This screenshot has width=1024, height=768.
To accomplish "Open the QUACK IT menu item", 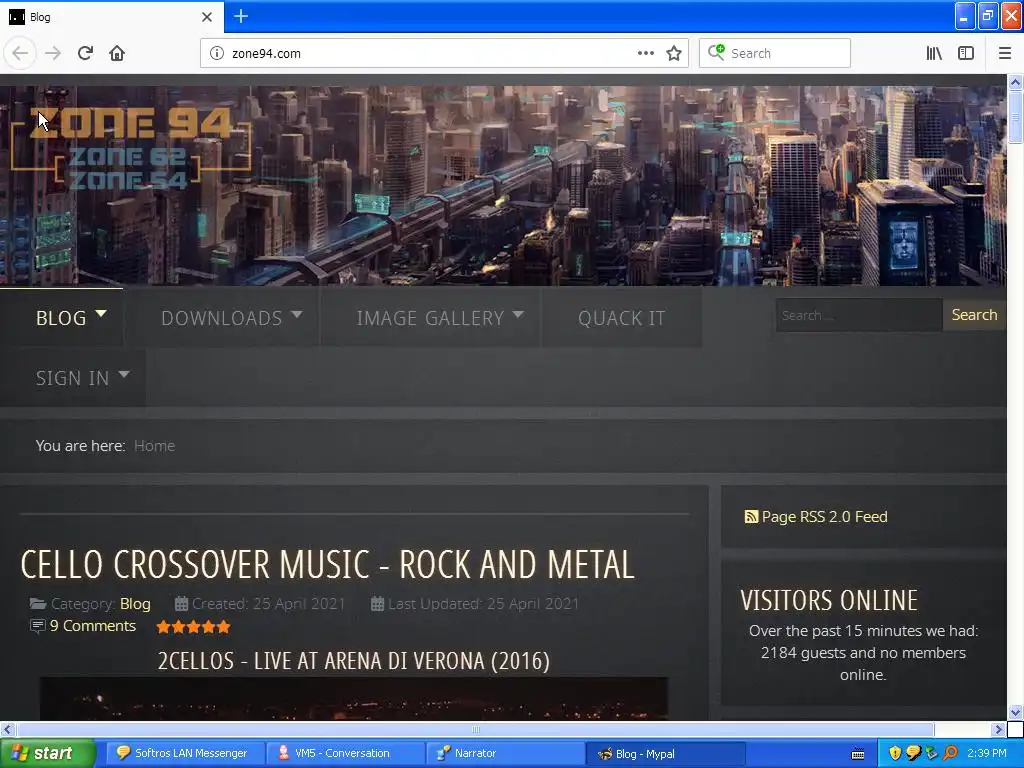I will tap(621, 318).
